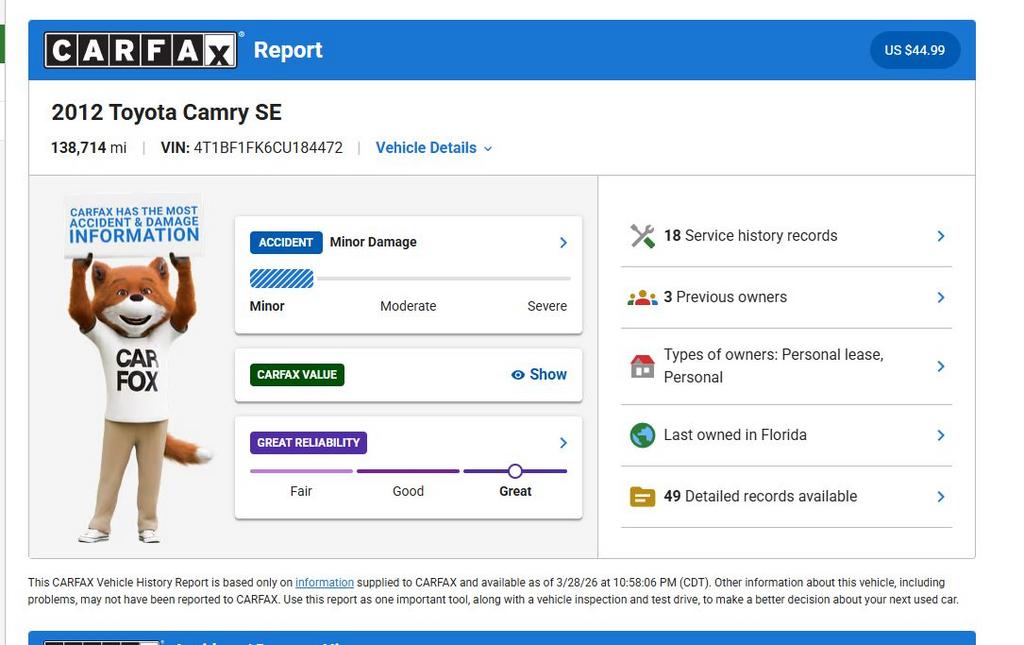This screenshot has width=1024, height=645.
Task: Expand the Minor Damage accident section
Action: pos(562,242)
